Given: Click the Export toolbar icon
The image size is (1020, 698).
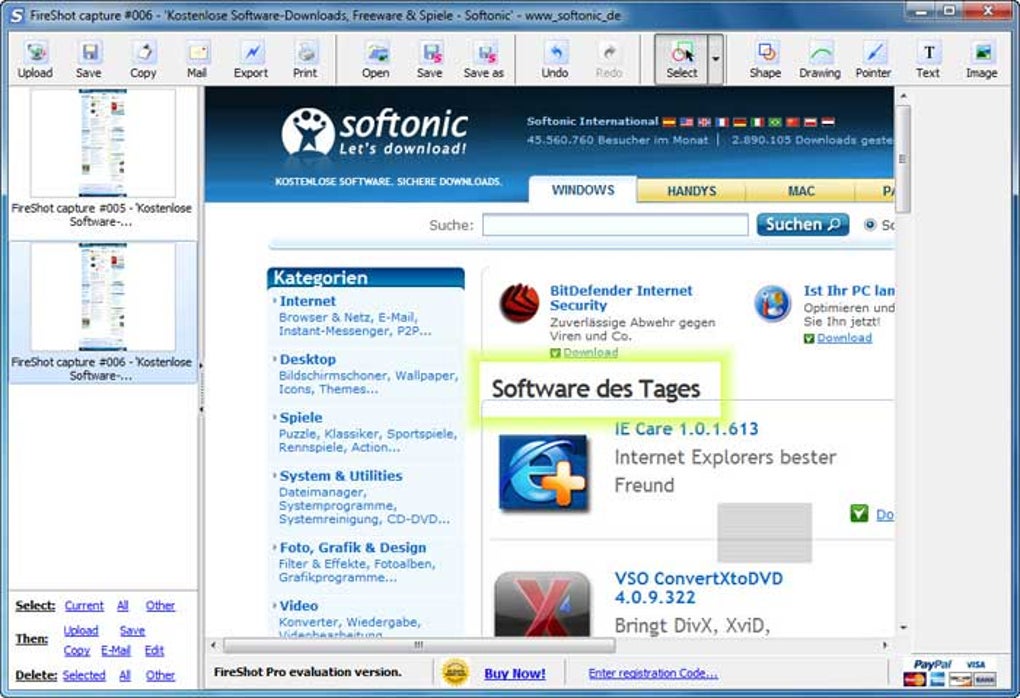Looking at the screenshot, I should pyautogui.click(x=251, y=60).
